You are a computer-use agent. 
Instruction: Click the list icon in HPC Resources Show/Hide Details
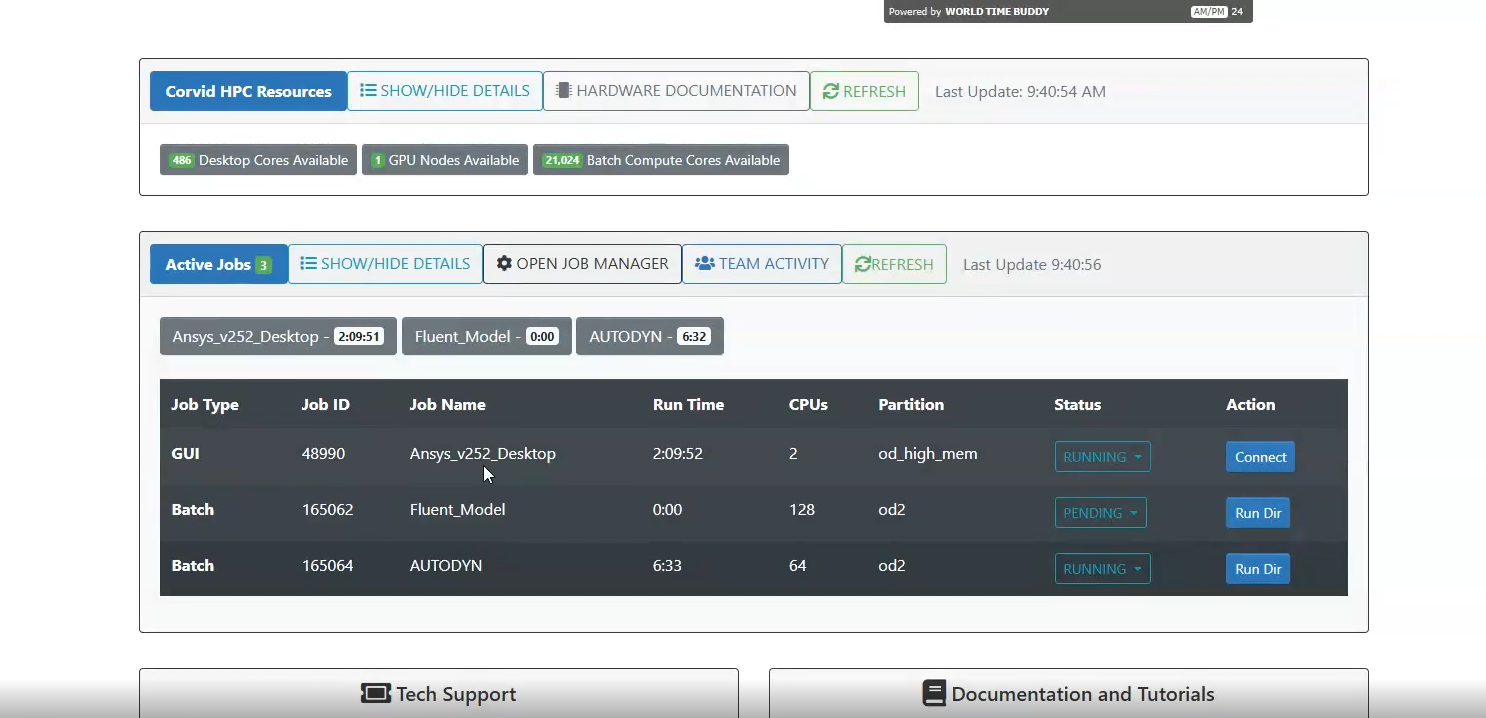[x=368, y=91]
